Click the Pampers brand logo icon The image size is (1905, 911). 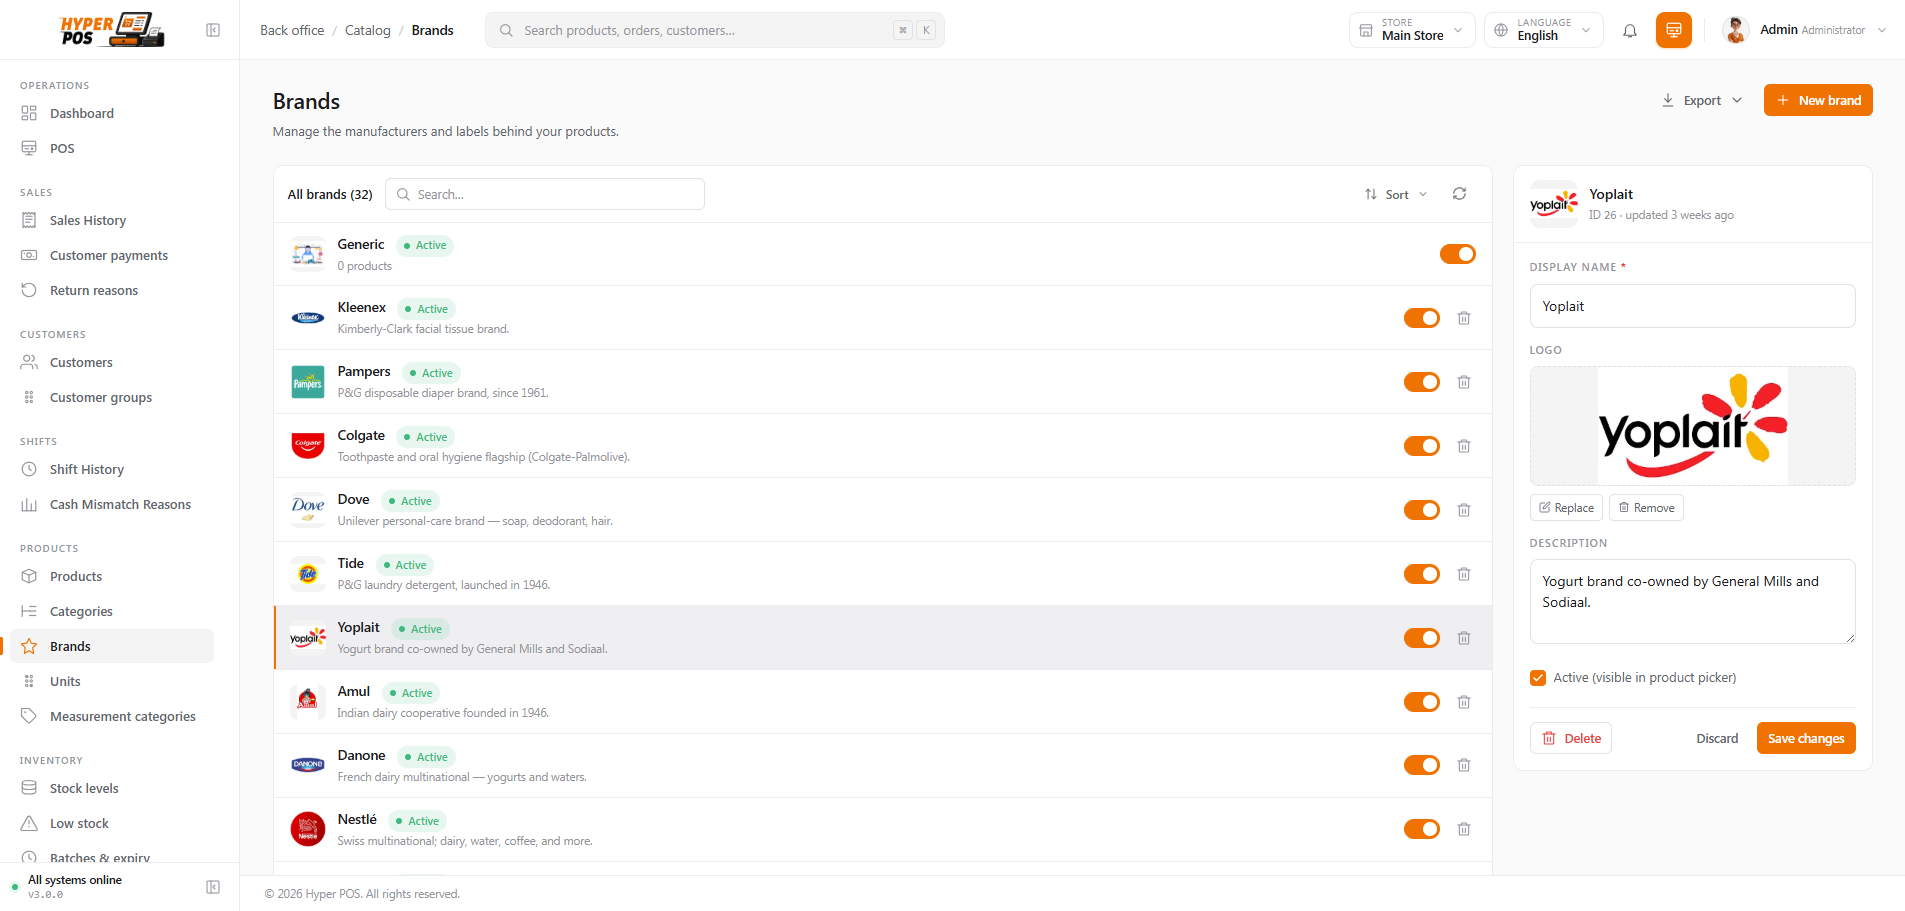[x=308, y=382]
